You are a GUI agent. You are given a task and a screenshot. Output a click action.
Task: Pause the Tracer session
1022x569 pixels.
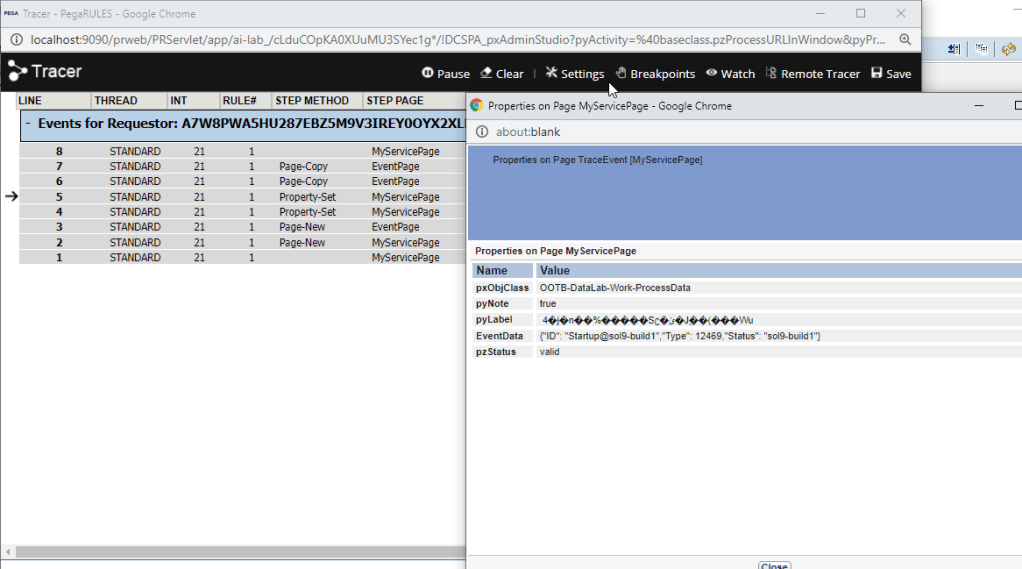[445, 74]
